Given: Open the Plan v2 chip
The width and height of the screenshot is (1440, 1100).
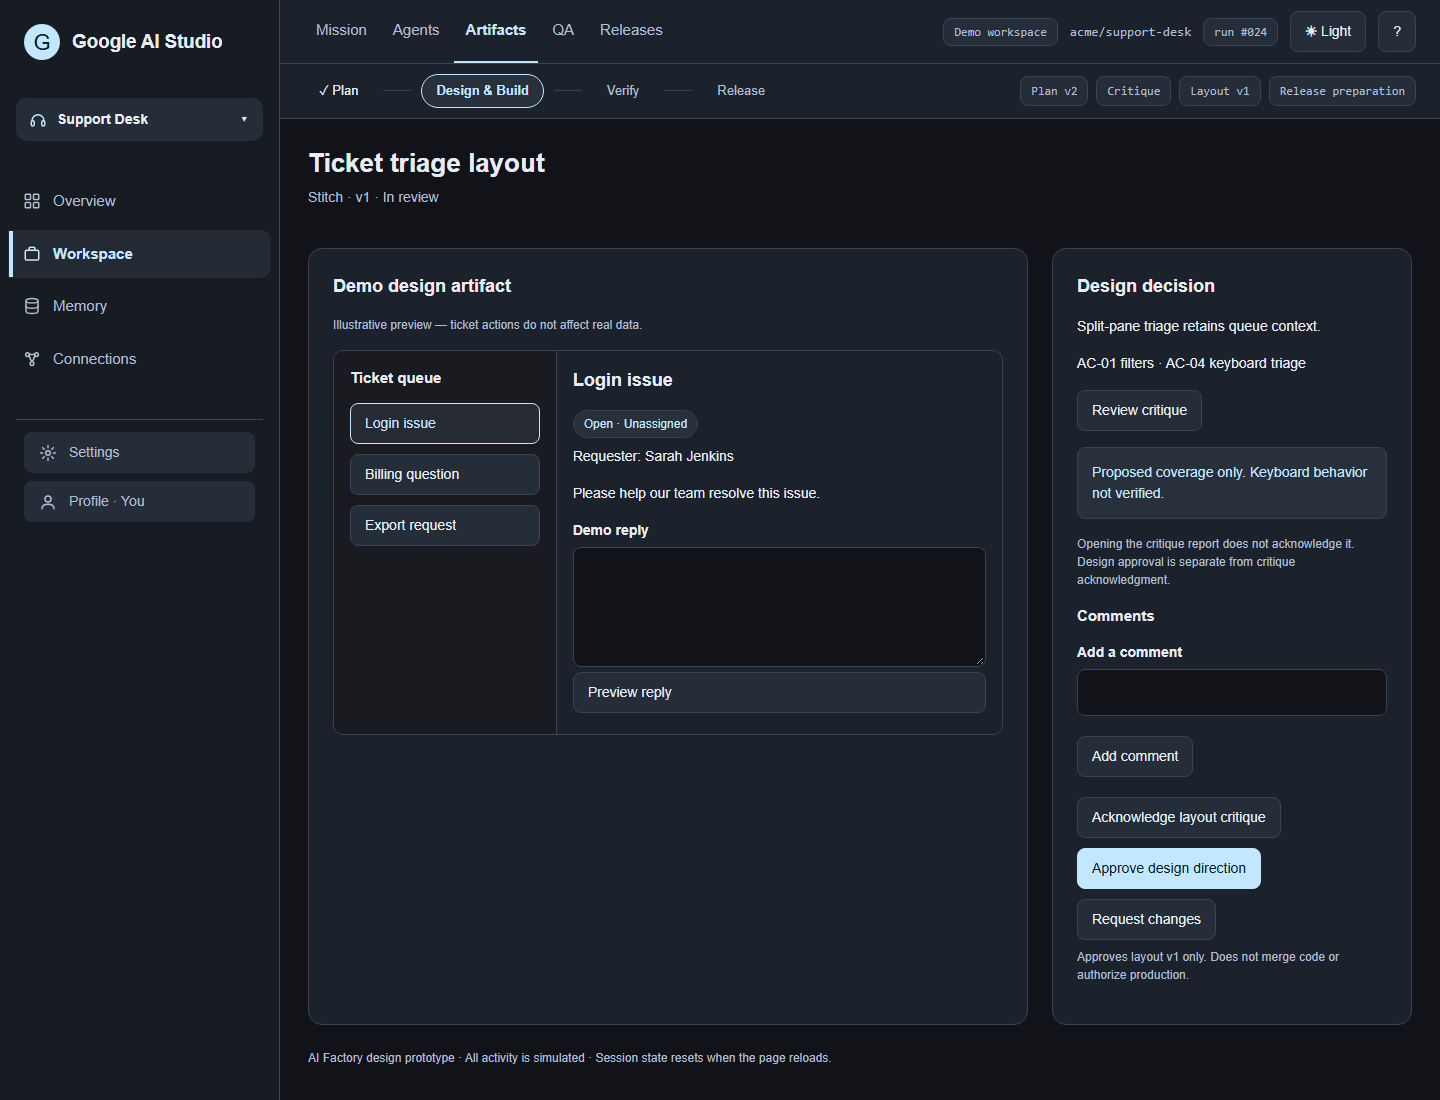Looking at the screenshot, I should pos(1054,91).
